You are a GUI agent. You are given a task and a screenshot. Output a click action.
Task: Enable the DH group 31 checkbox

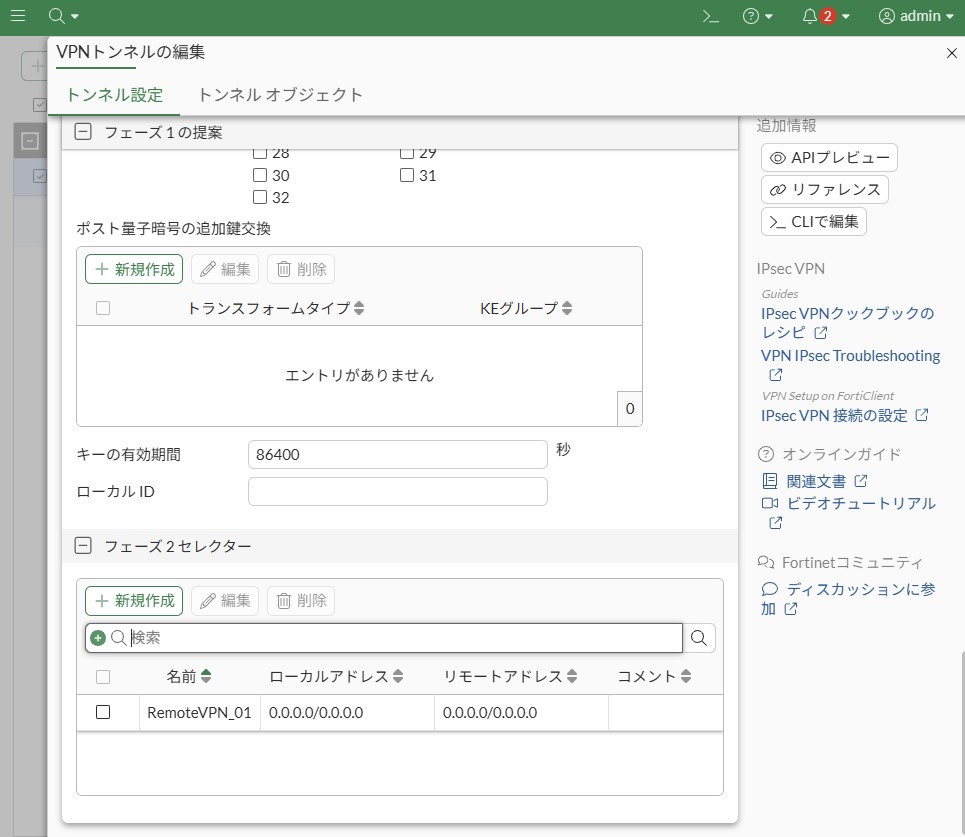407,175
